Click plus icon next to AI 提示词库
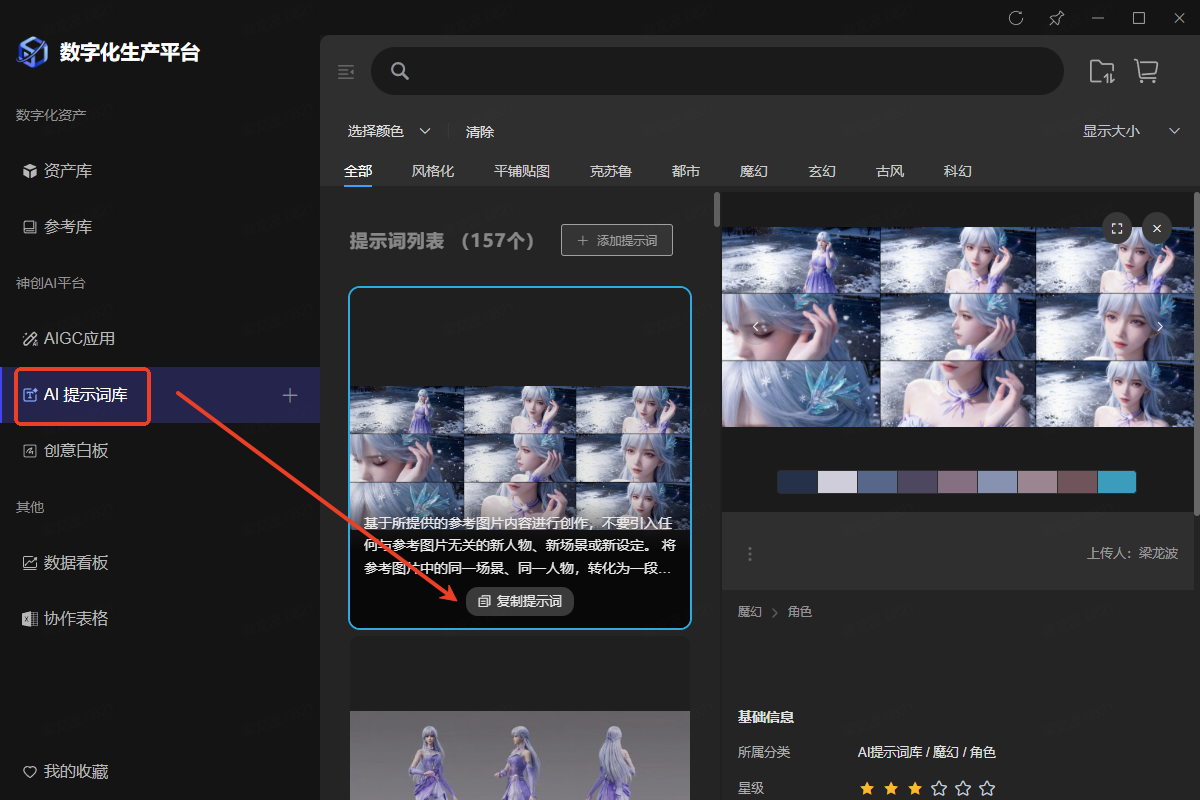 (290, 395)
